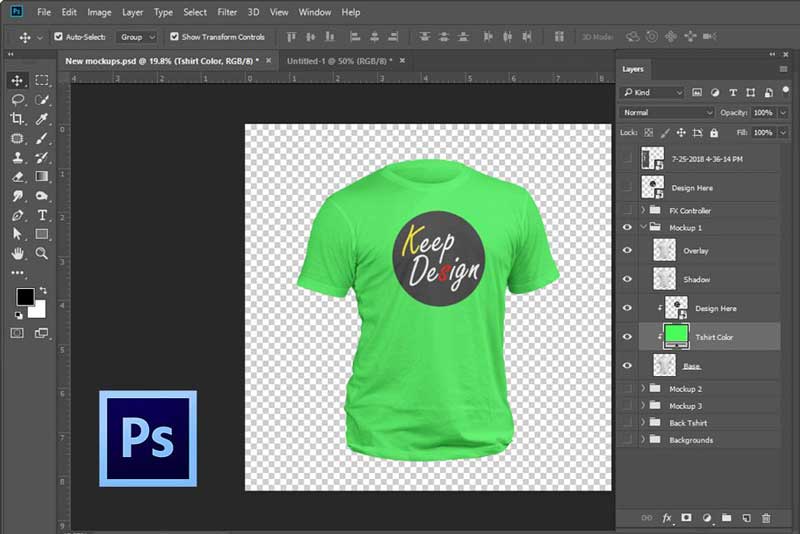
Task: Click the delete layer trash icon
Action: 766,517
